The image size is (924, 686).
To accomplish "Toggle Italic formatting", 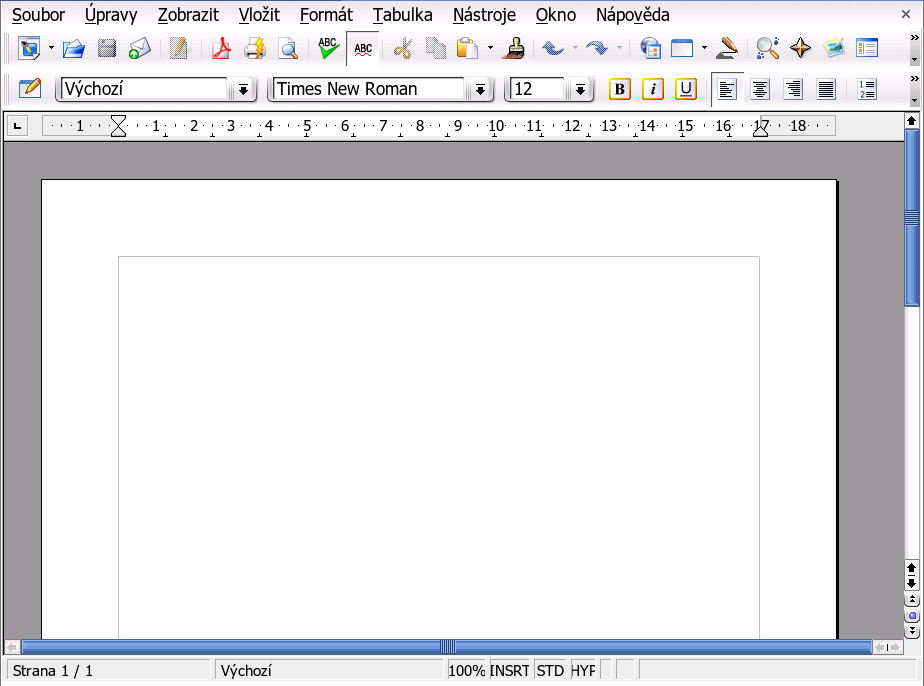I will point(652,89).
